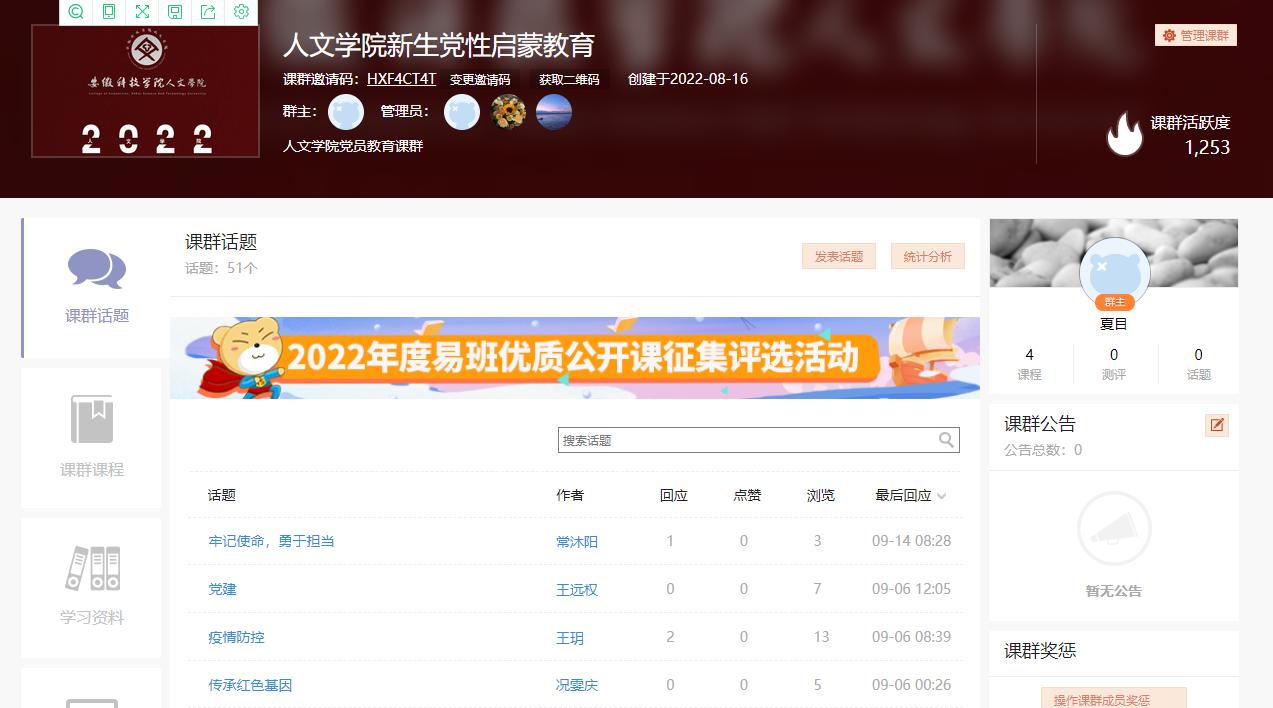Open the gear settings icon above course image
Screen dimensions: 1273x708
click(241, 12)
